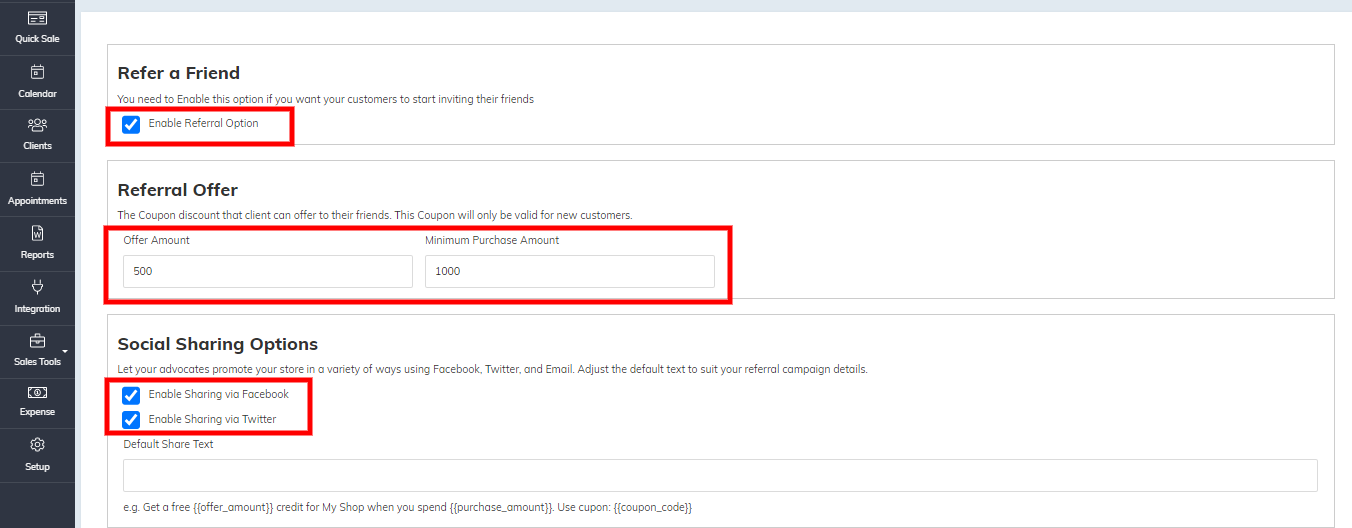The width and height of the screenshot is (1352, 528).
Task: Click the Clients menu label
Action: point(37,146)
